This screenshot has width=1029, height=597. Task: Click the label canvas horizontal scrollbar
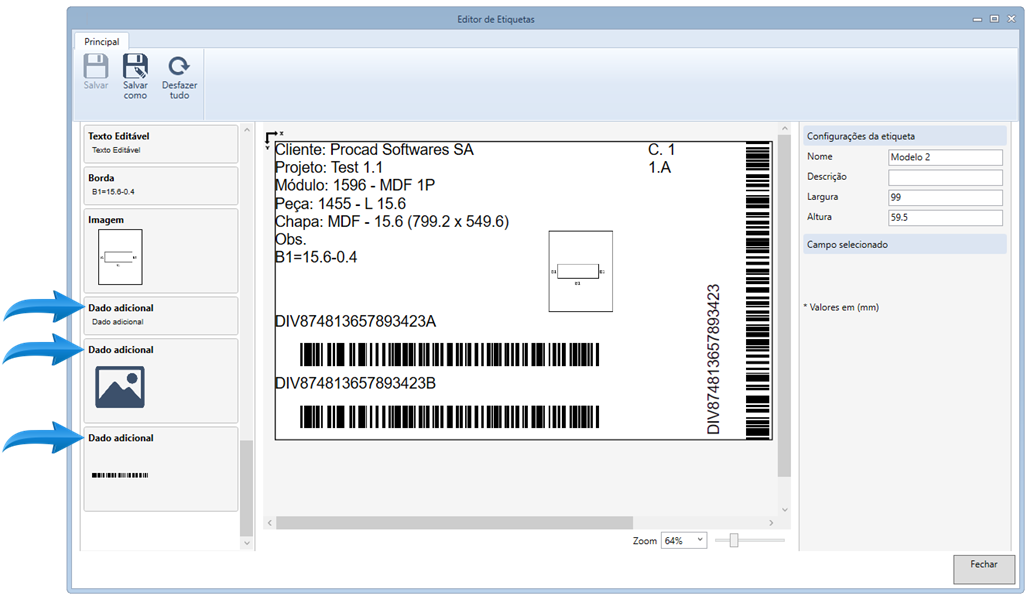tap(454, 523)
